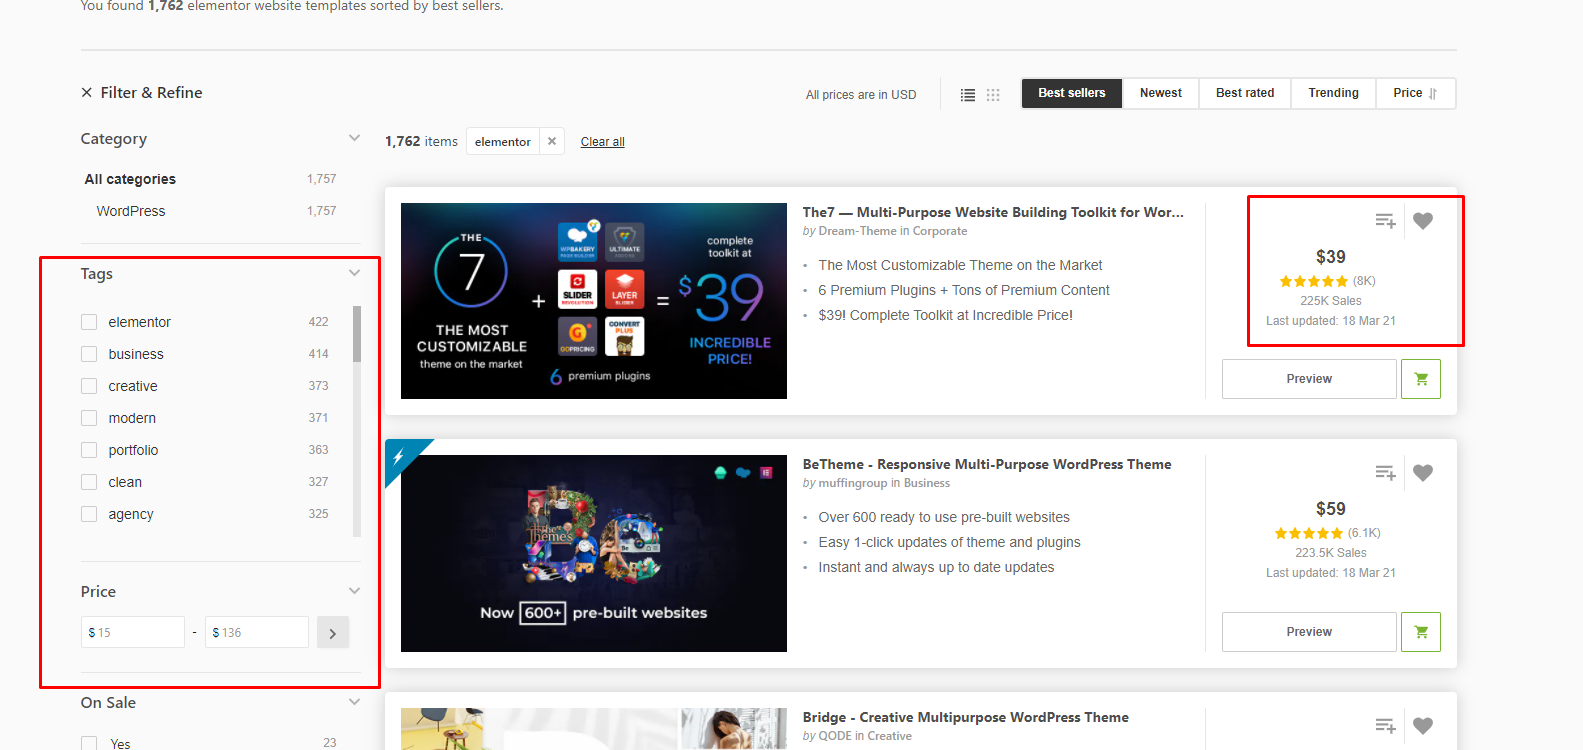Collapse the On Sale filter section chevron
Viewport: 1583px width, 750px height.
[x=354, y=702]
